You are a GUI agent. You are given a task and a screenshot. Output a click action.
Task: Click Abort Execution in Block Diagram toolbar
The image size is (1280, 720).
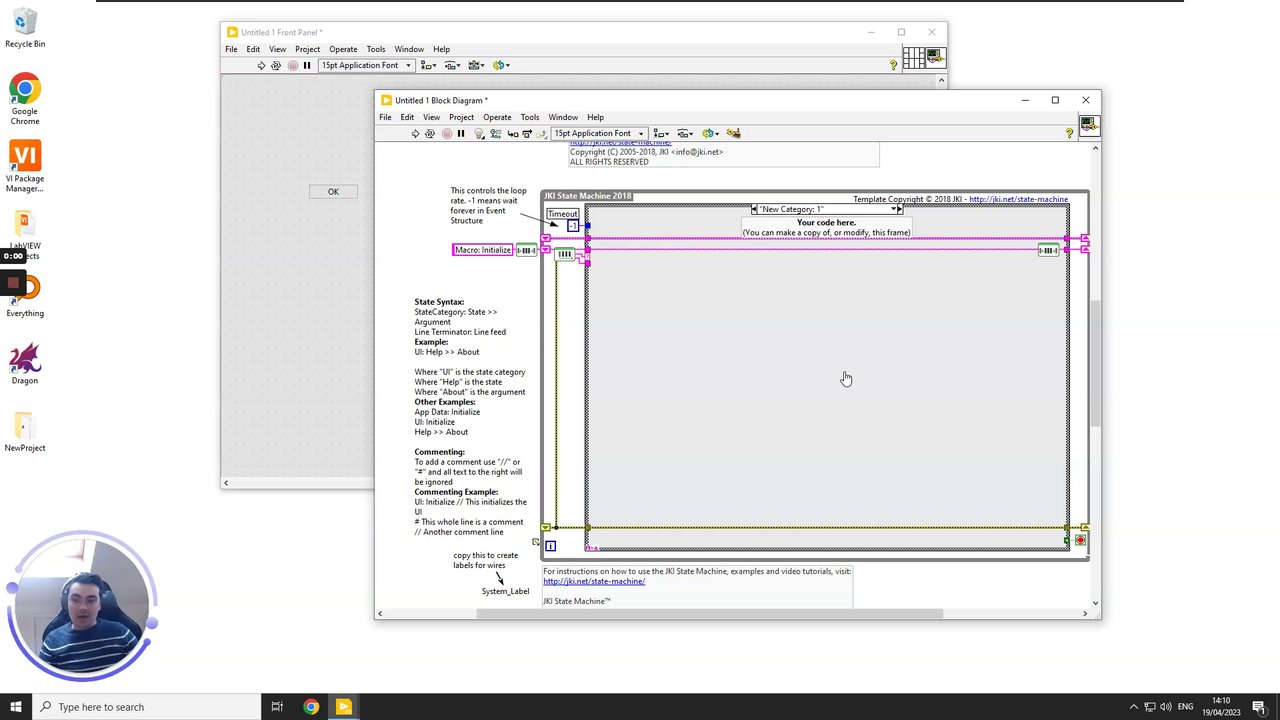click(x=446, y=133)
